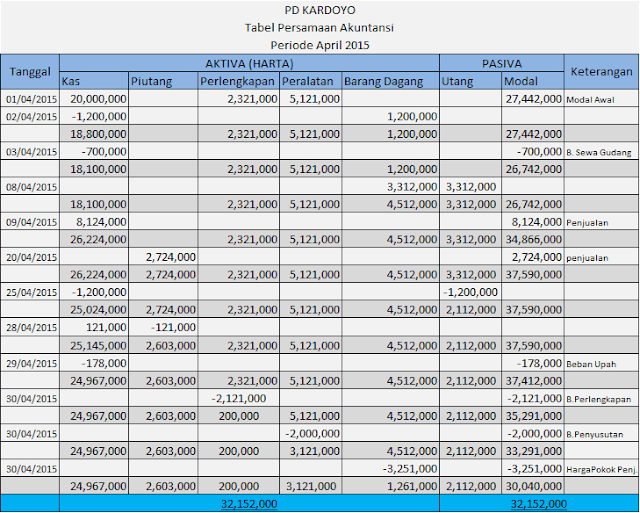
Task: Click Peralatan value -2,000,000
Action: (312, 433)
